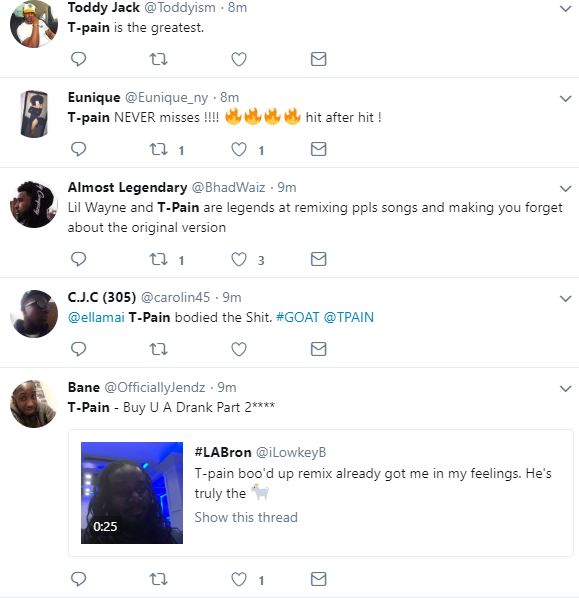The image size is (579, 598).
Task: Open the @ellamai mention link
Action: [x=96, y=317]
